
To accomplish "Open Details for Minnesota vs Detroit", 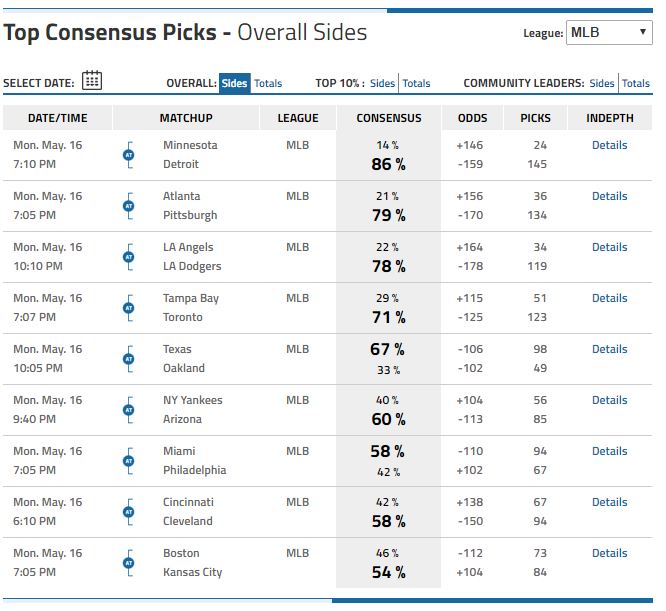I will 609,145.
